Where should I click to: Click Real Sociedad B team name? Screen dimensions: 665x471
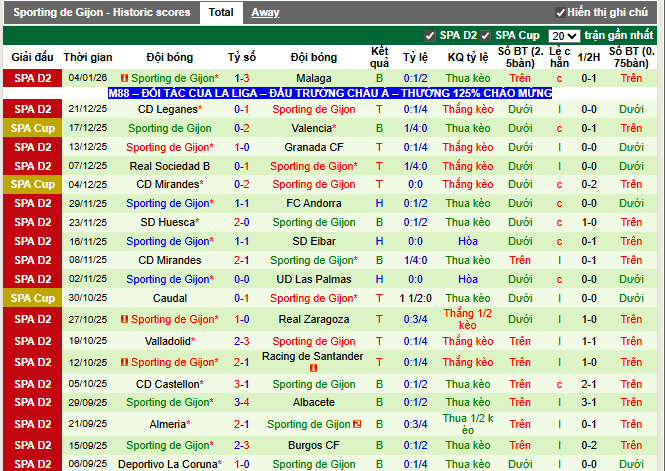[170, 166]
